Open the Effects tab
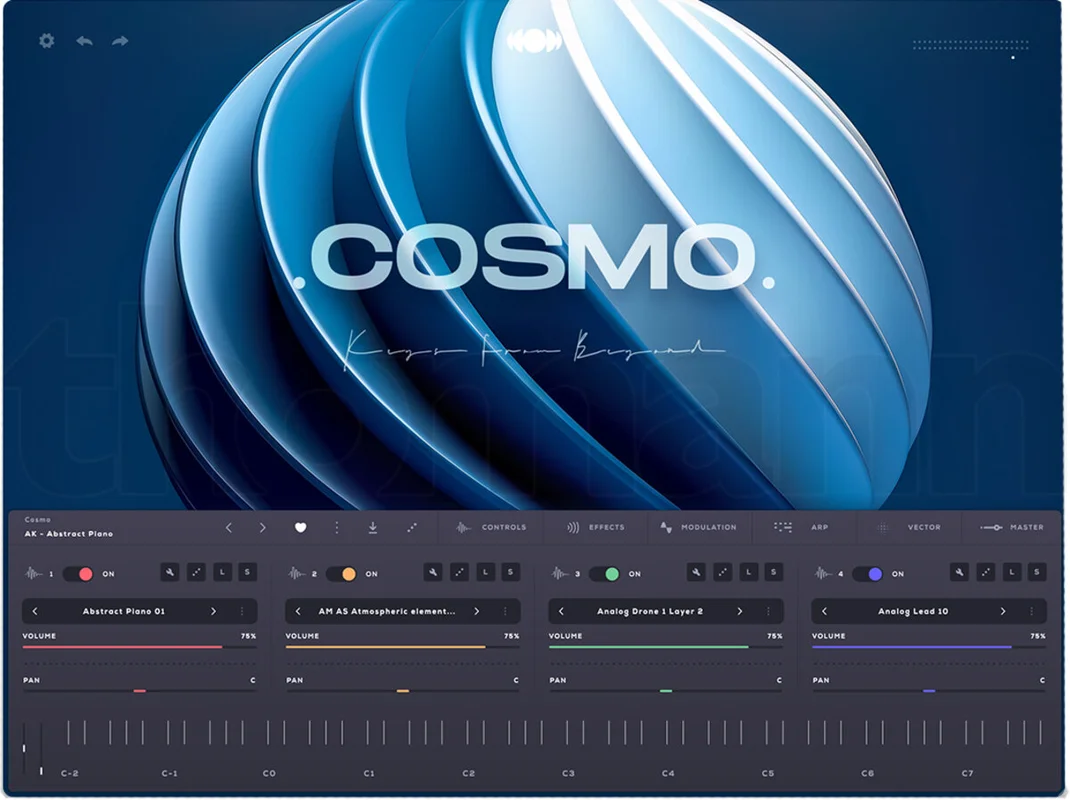The width and height of the screenshot is (1070, 800). tap(595, 528)
